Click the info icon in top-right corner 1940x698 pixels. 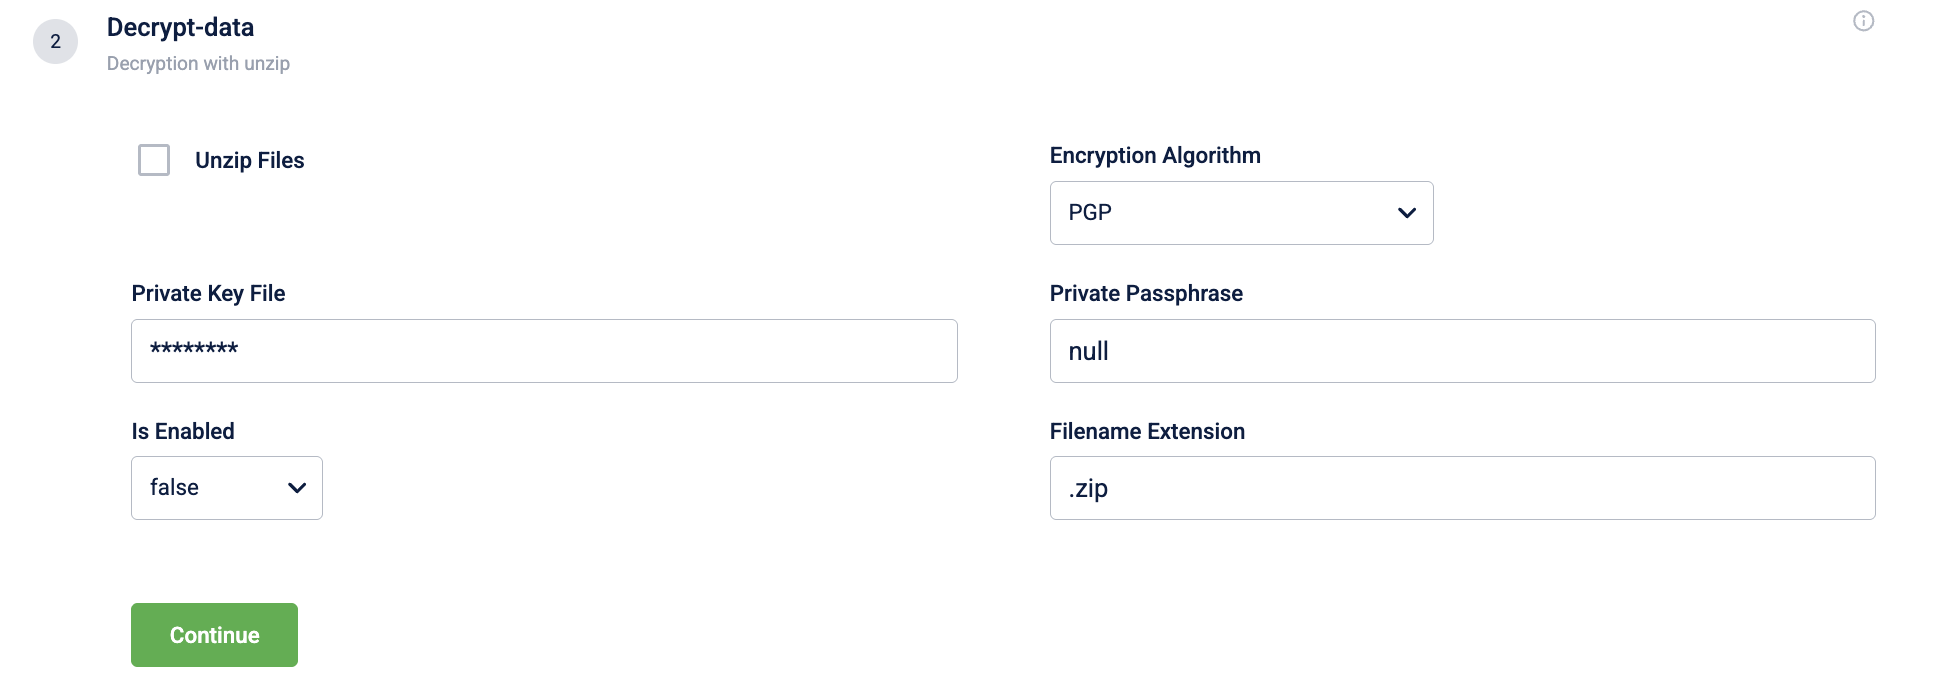point(1863,21)
